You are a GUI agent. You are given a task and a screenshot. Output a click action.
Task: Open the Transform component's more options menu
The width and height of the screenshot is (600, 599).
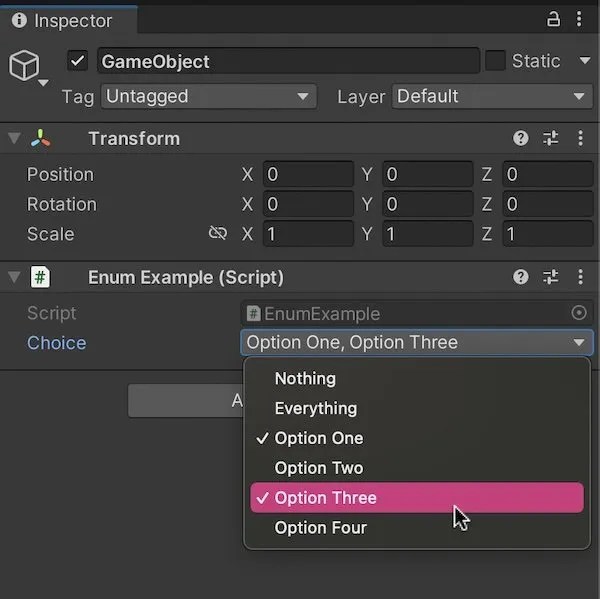pos(580,138)
